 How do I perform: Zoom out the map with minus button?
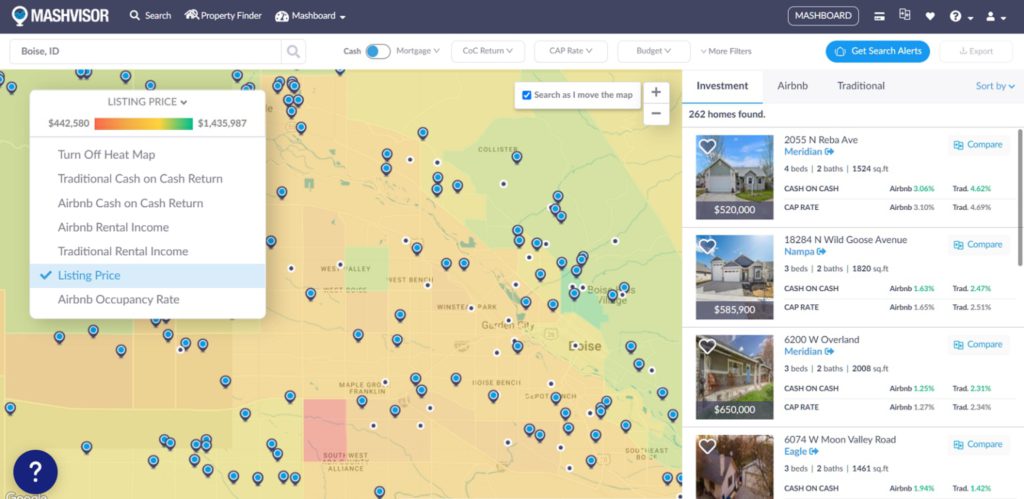coord(656,114)
